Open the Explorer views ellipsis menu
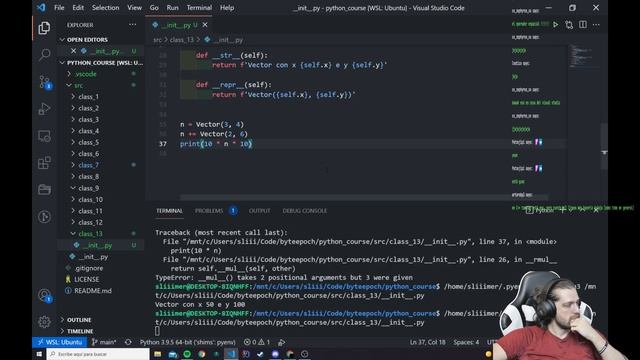This screenshot has height=360, width=640. pos(133,25)
